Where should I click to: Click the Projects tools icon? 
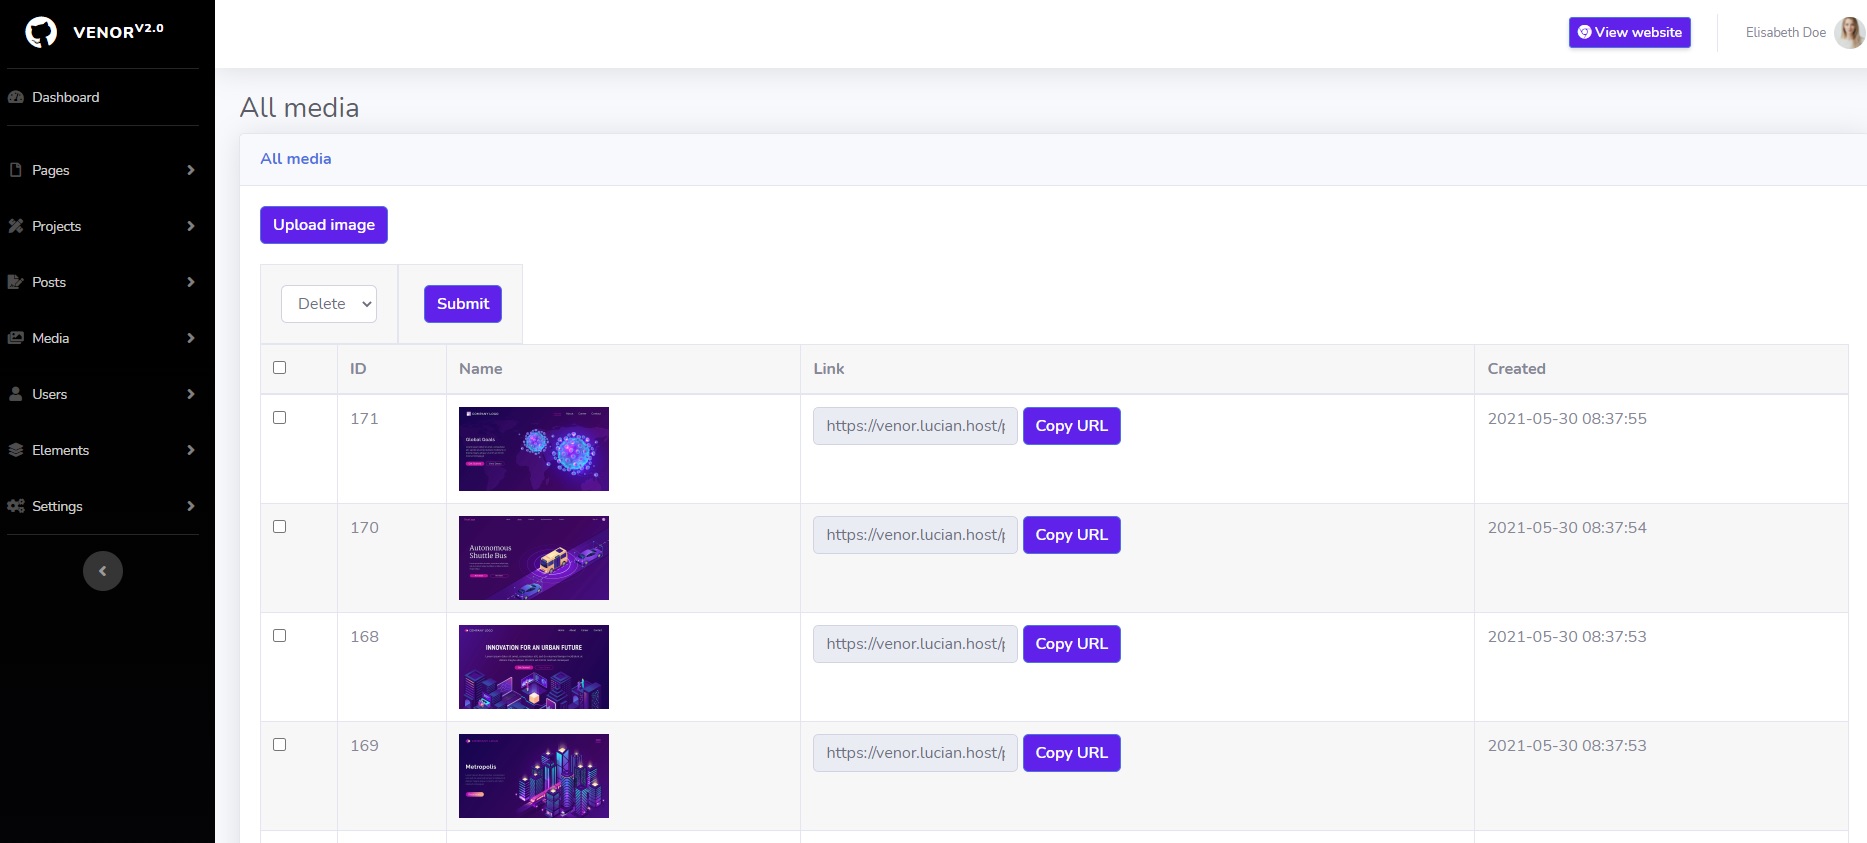16,226
